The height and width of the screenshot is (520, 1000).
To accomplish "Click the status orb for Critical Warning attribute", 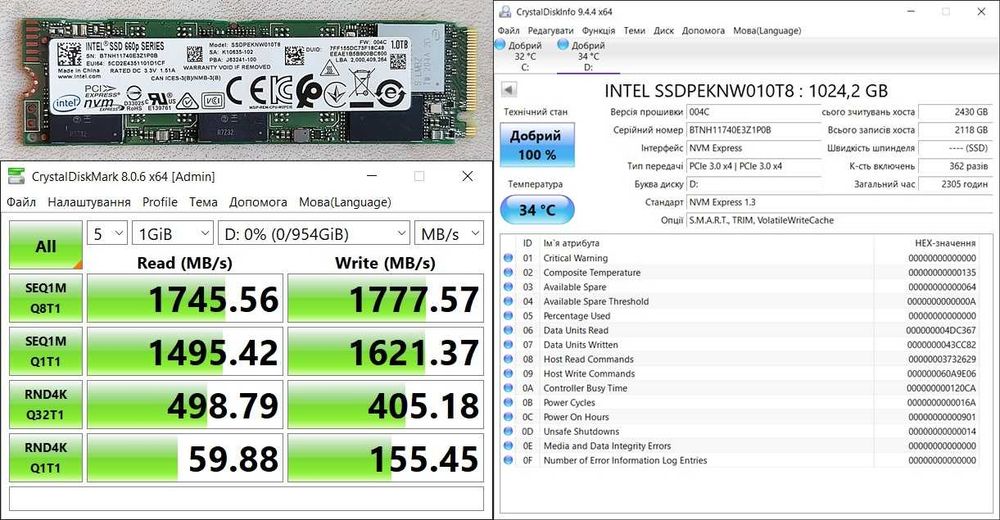I will 508,258.
